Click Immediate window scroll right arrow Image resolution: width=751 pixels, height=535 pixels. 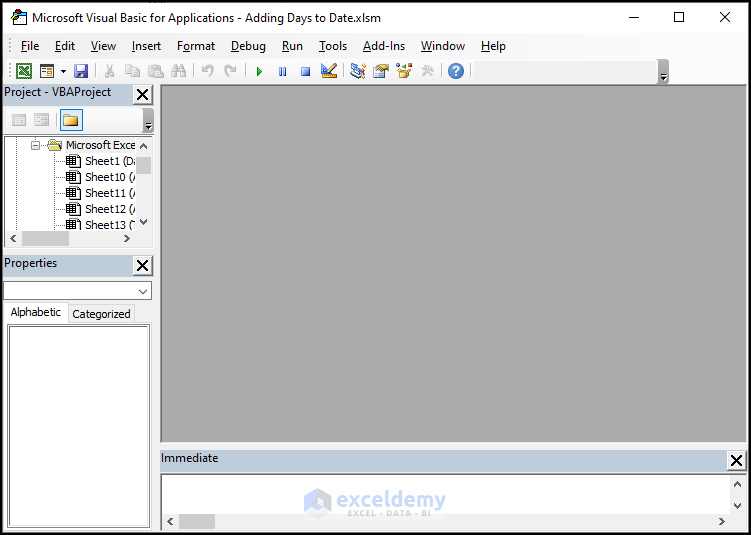pos(722,521)
